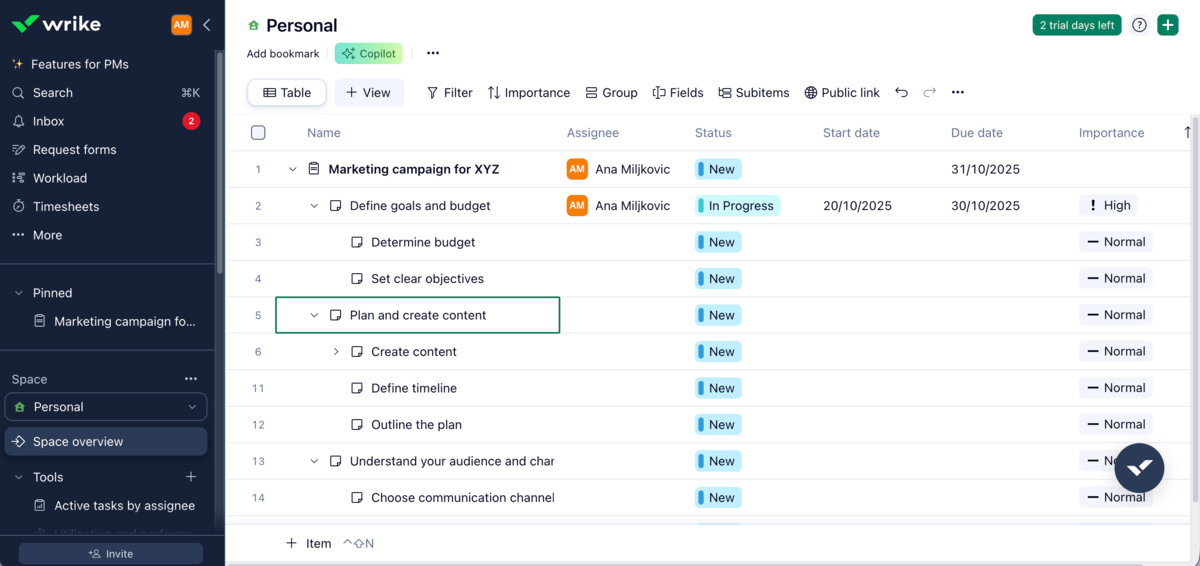Open status New for Determine budget

click(718, 242)
